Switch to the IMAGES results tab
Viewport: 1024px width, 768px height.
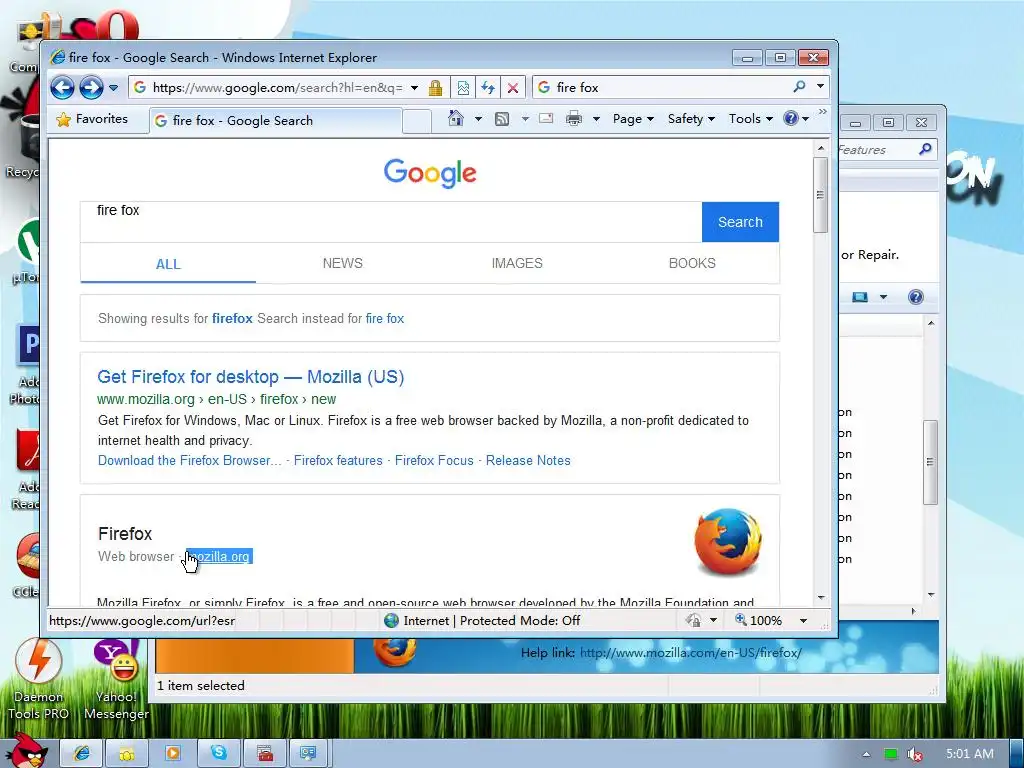click(x=517, y=263)
